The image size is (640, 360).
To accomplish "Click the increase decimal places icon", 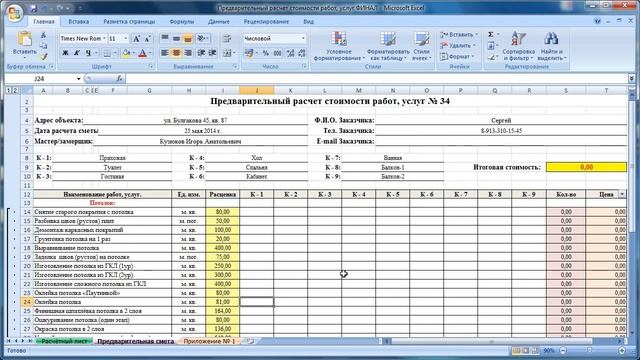I will coord(290,53).
